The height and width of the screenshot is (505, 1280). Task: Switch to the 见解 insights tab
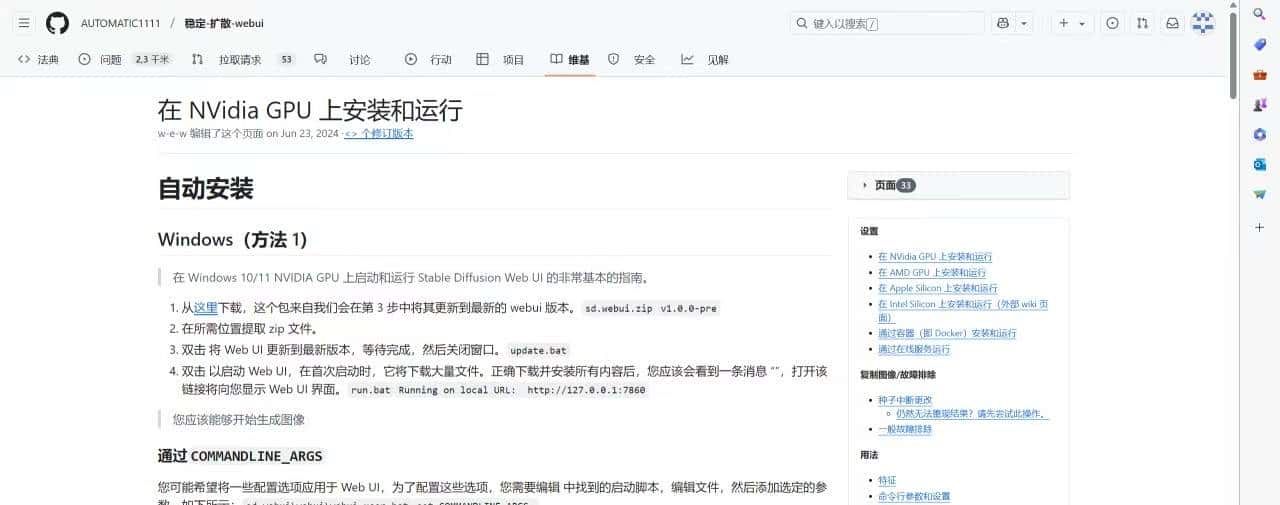(x=705, y=60)
